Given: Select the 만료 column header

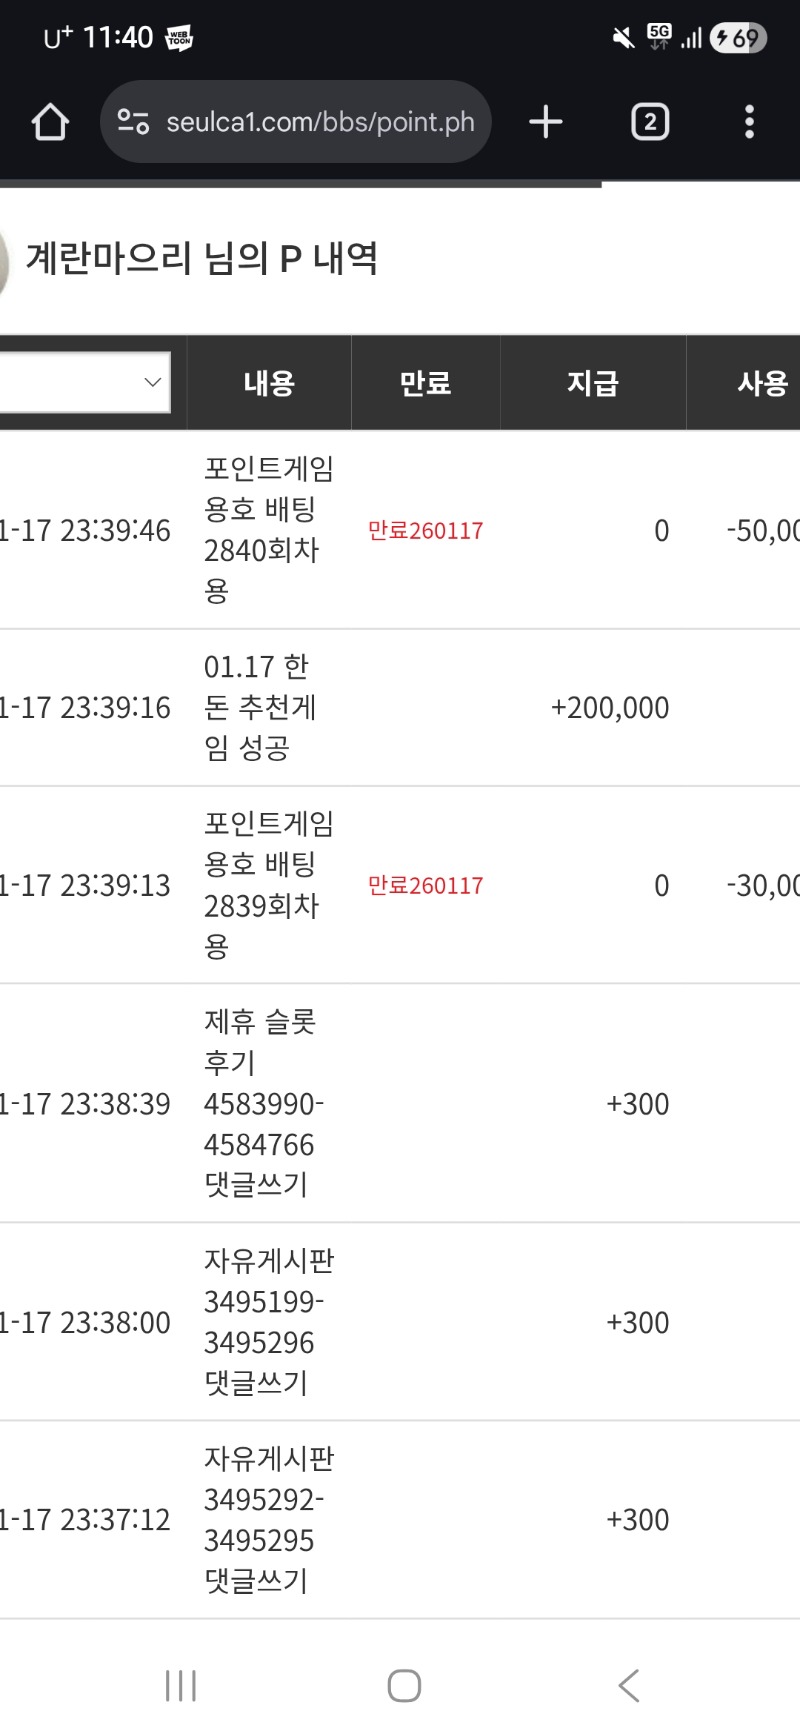Looking at the screenshot, I should click(x=425, y=383).
